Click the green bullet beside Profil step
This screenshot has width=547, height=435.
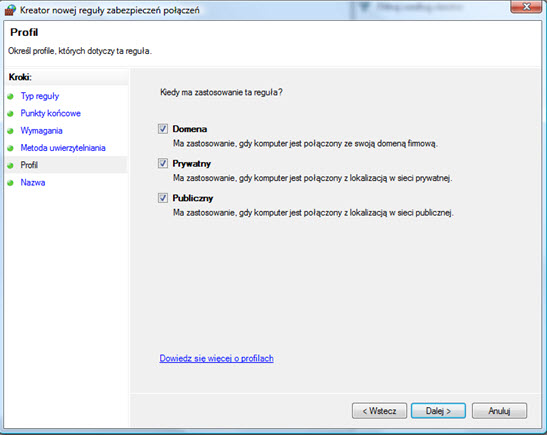tap(10, 165)
